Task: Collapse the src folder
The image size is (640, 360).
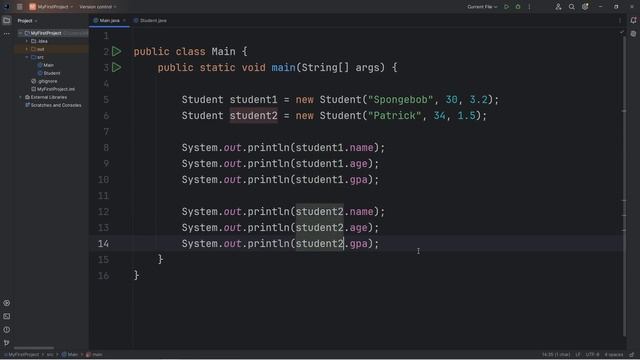Action: (27, 57)
